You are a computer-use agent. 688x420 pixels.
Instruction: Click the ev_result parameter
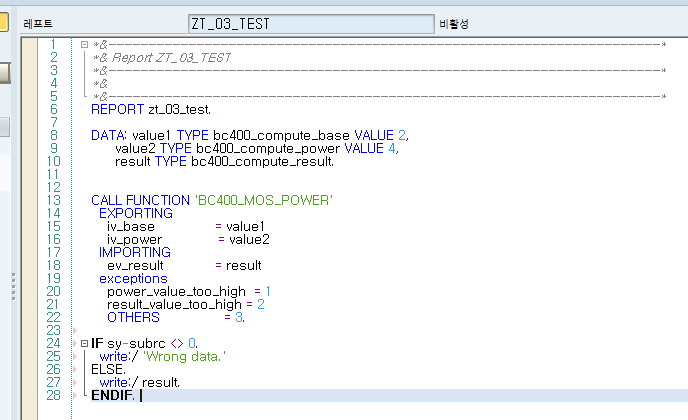(x=135, y=266)
